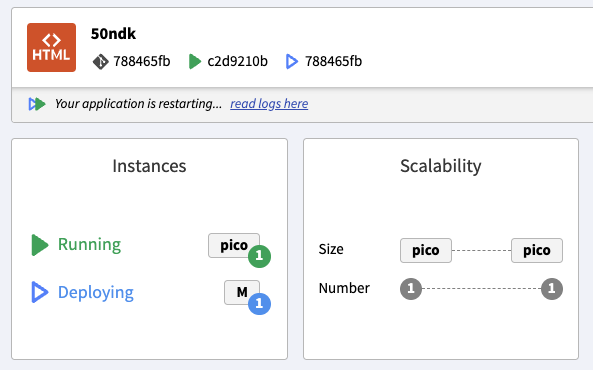Click the running commit hash c2d9210b
593x370 pixels.
pos(238,61)
